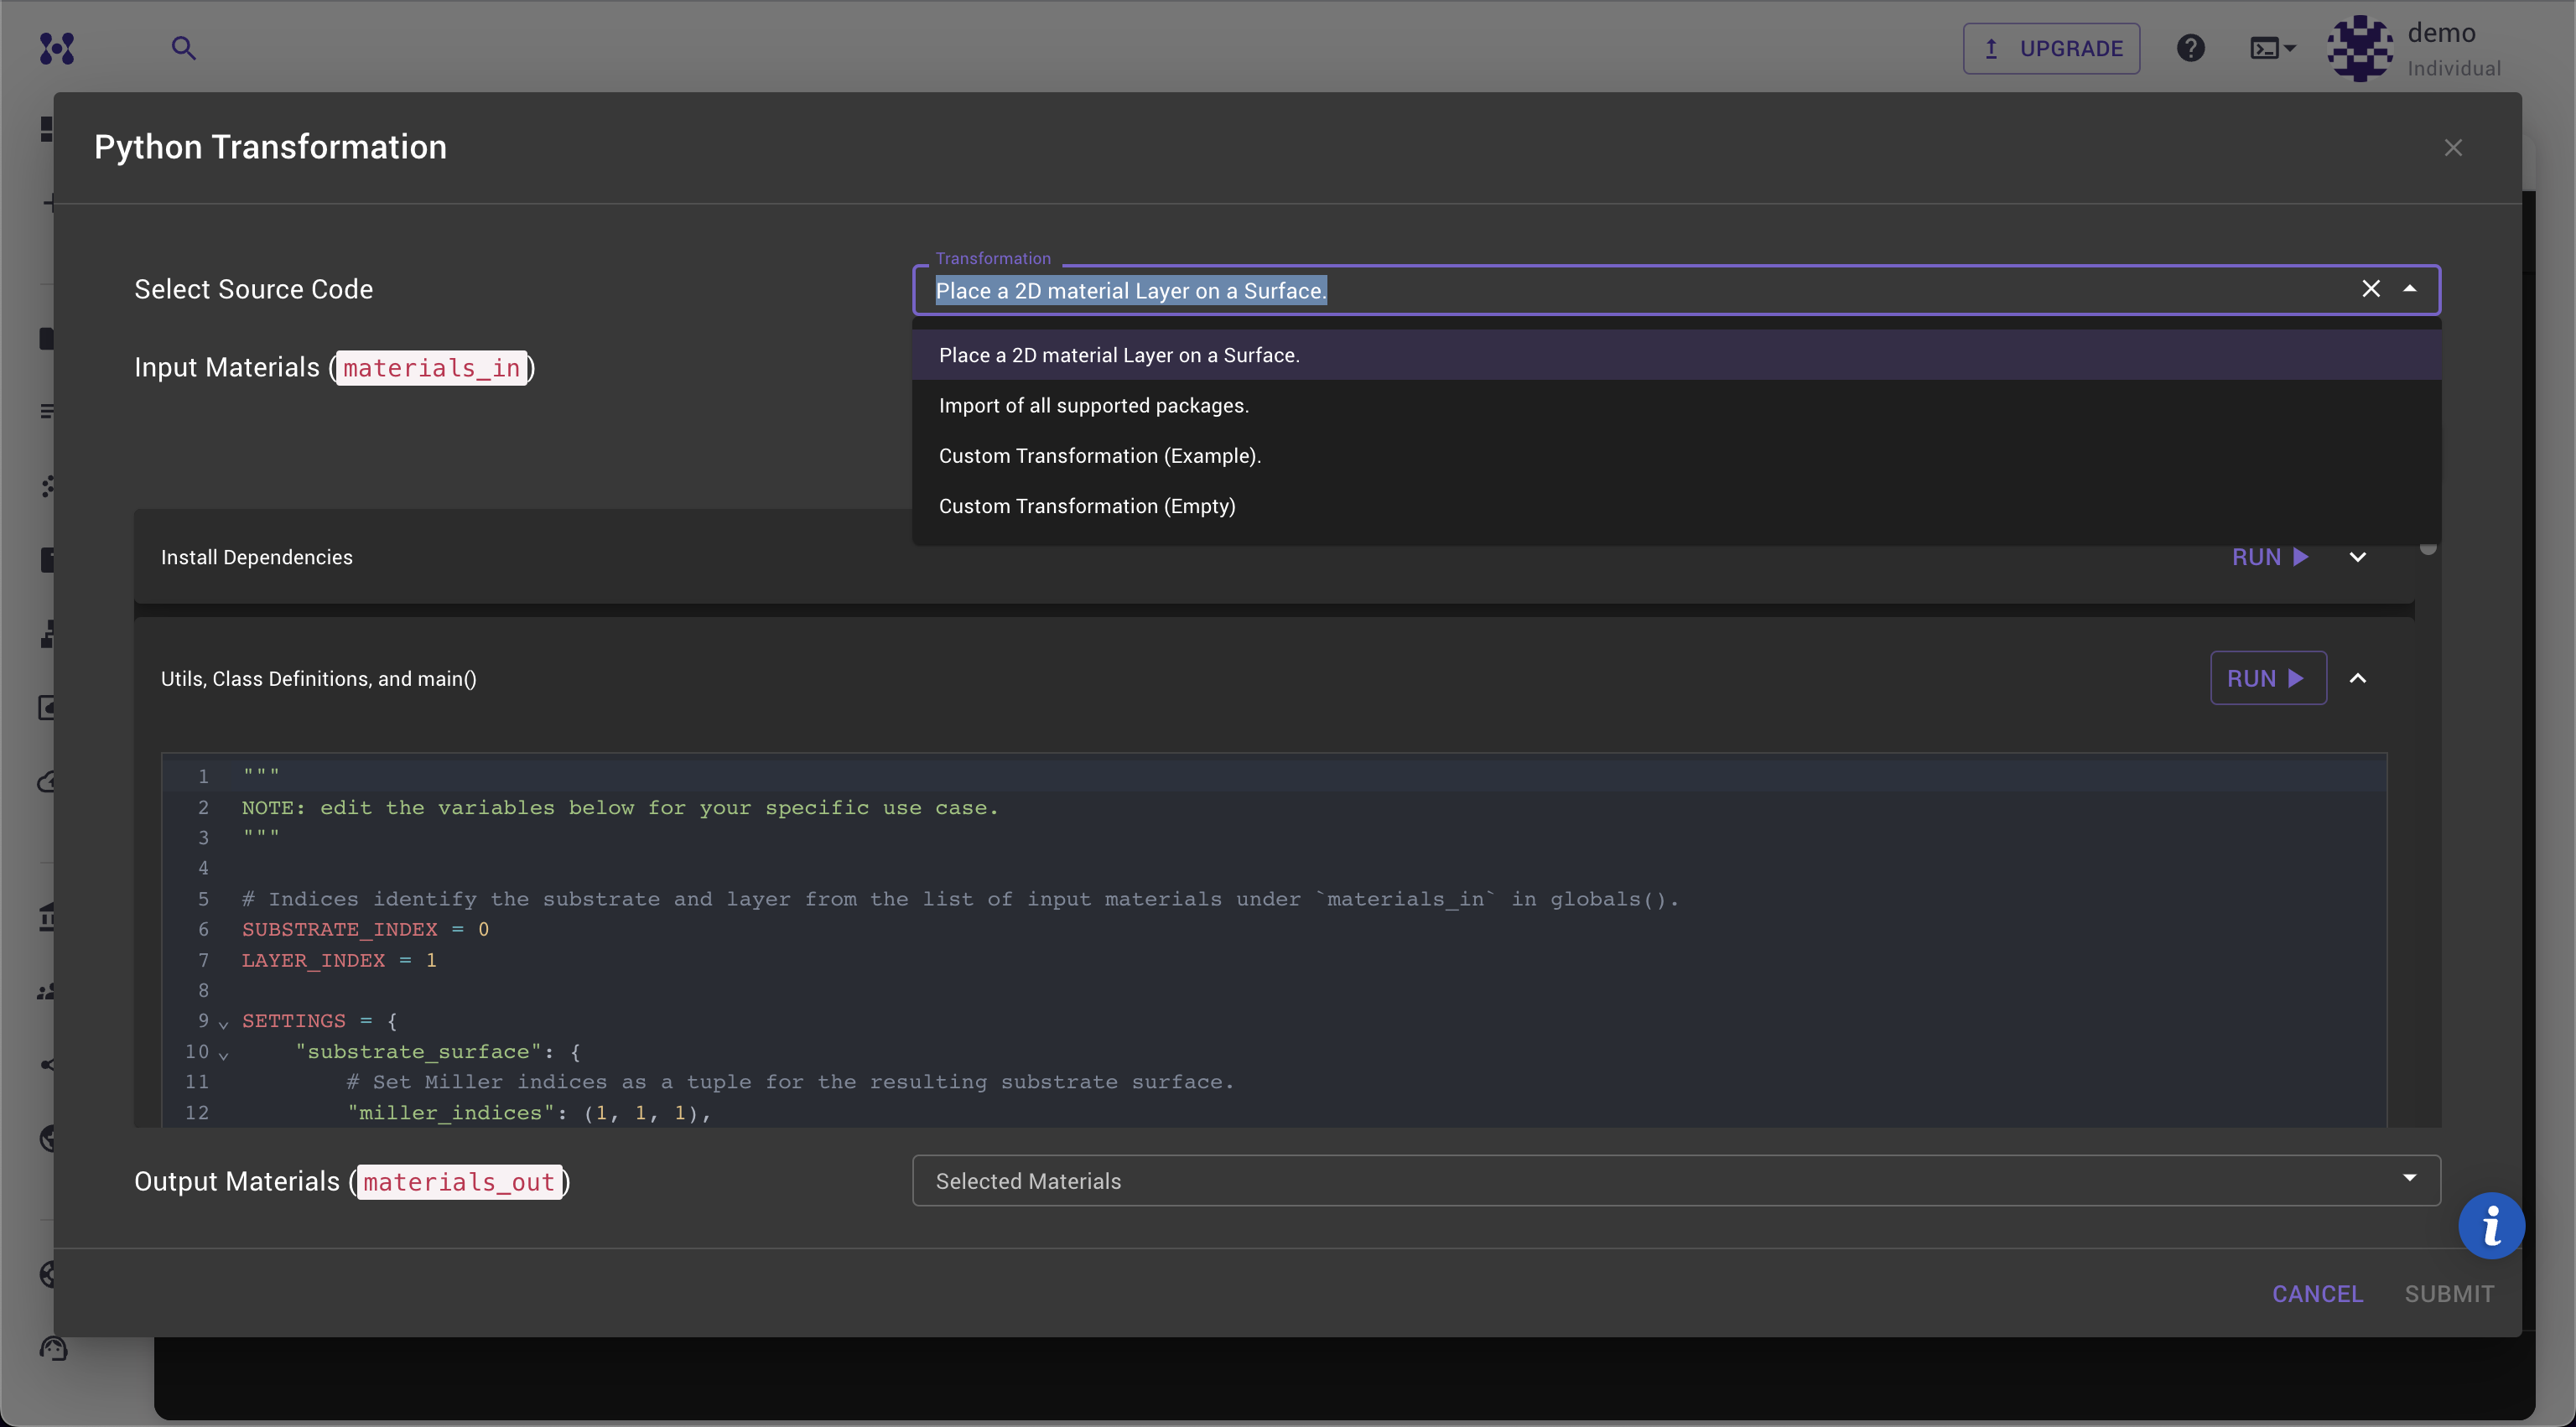Click the help question mark icon
Image resolution: width=2576 pixels, height=1427 pixels.
click(x=2190, y=48)
